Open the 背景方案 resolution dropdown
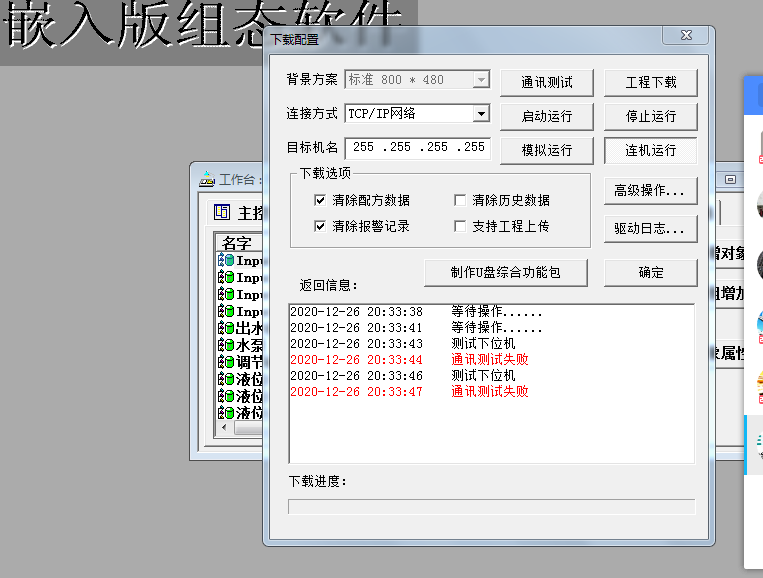The image size is (763, 578). coord(481,80)
